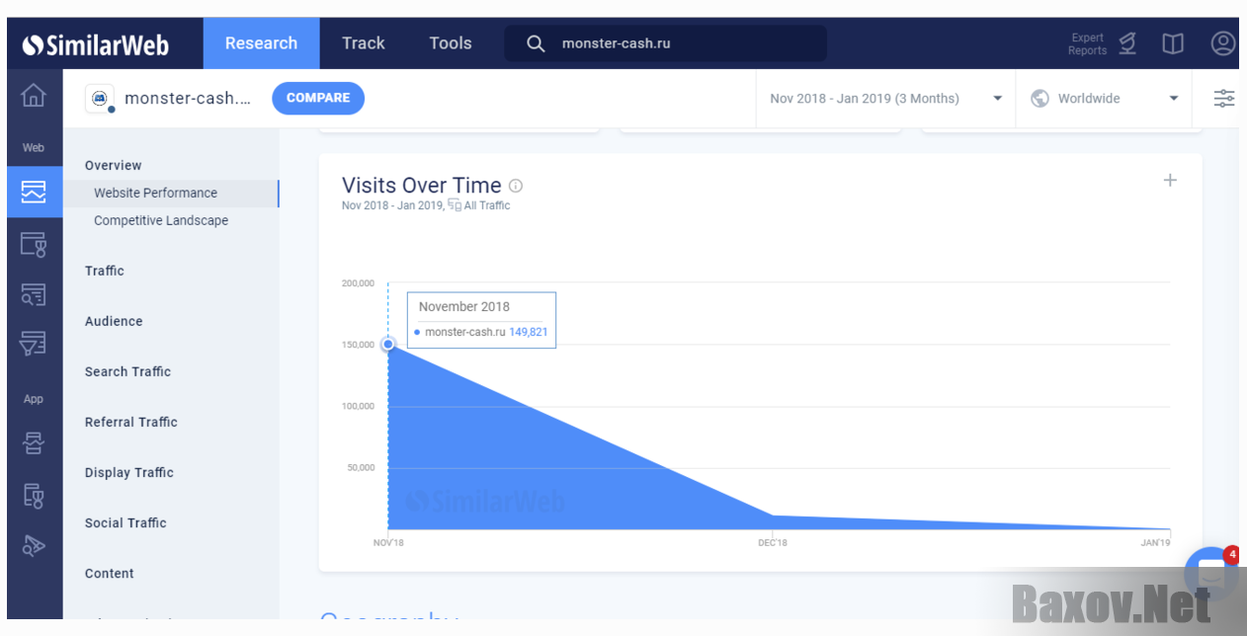The height and width of the screenshot is (636, 1247).
Task: Click the Visits Over Time info icon
Action: coord(516,186)
